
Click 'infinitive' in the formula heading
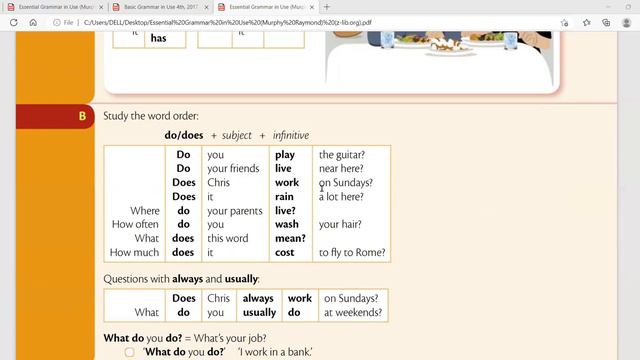291,135
